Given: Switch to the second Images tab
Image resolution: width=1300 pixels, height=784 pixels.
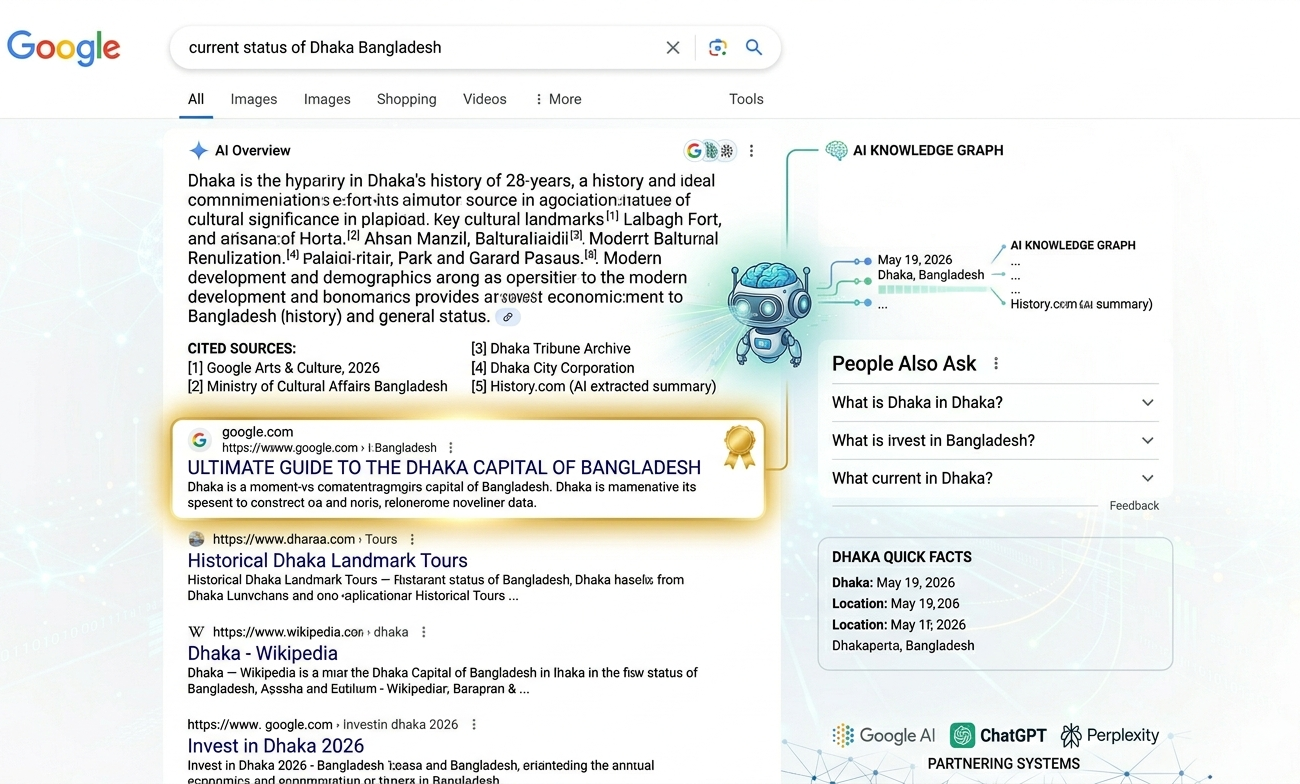Looking at the screenshot, I should tap(327, 99).
